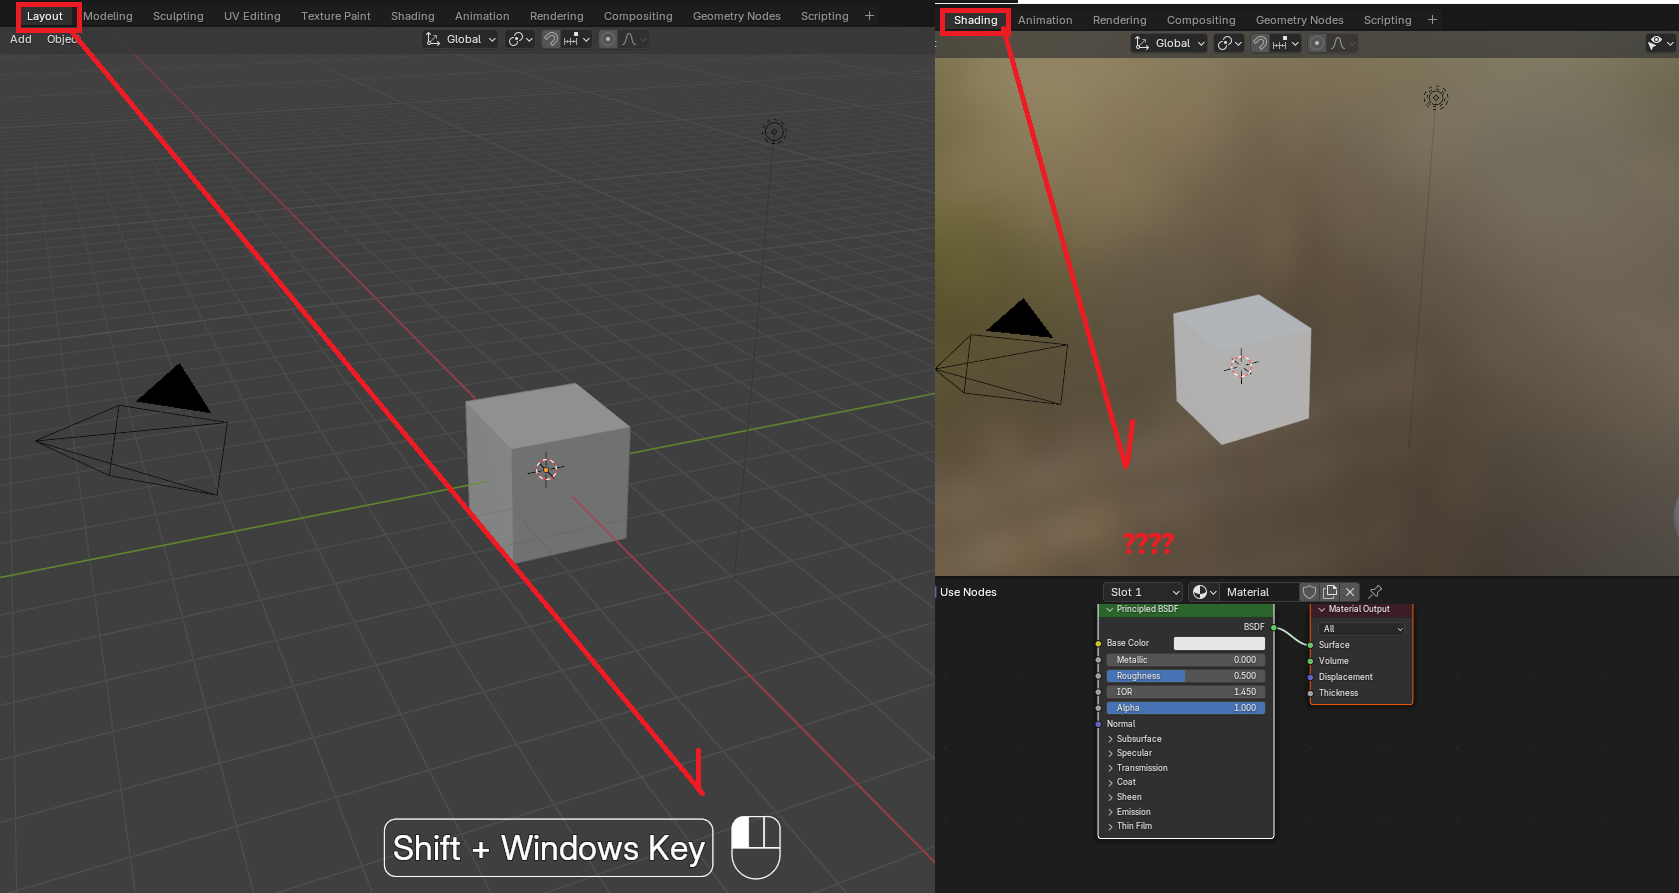This screenshot has width=1679, height=893.
Task: Open the Slot 1 material slot dropdown
Action: click(1143, 592)
